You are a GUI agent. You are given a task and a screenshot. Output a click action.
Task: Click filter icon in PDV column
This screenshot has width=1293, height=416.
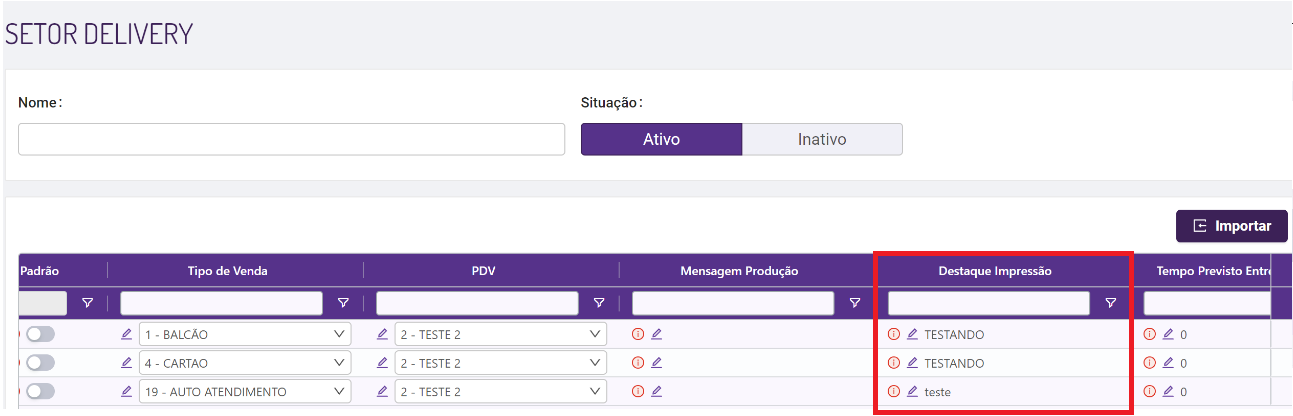(x=599, y=303)
